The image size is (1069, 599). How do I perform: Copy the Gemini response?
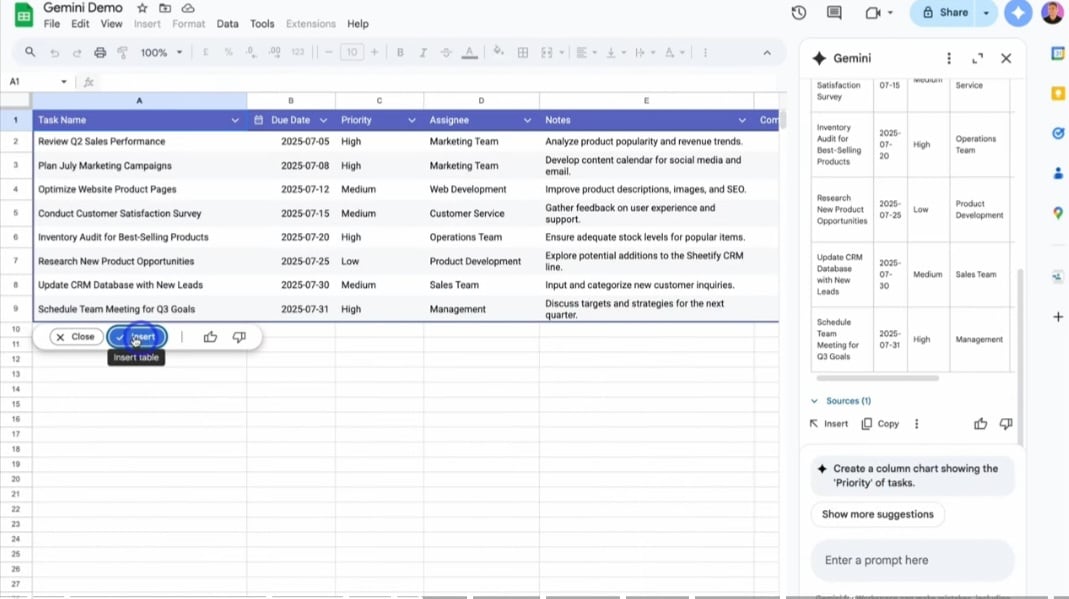coord(880,424)
